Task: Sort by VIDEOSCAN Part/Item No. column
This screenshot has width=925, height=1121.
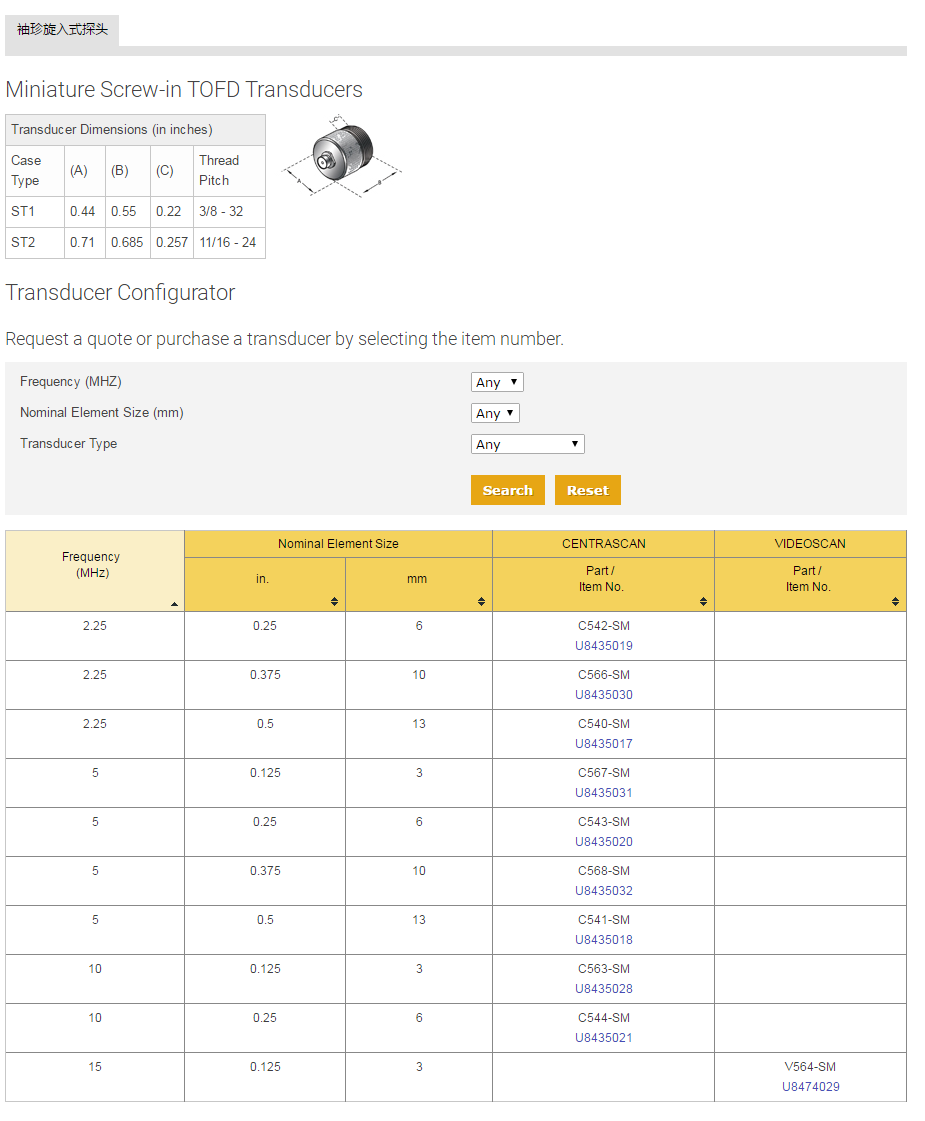Action: tap(895, 601)
